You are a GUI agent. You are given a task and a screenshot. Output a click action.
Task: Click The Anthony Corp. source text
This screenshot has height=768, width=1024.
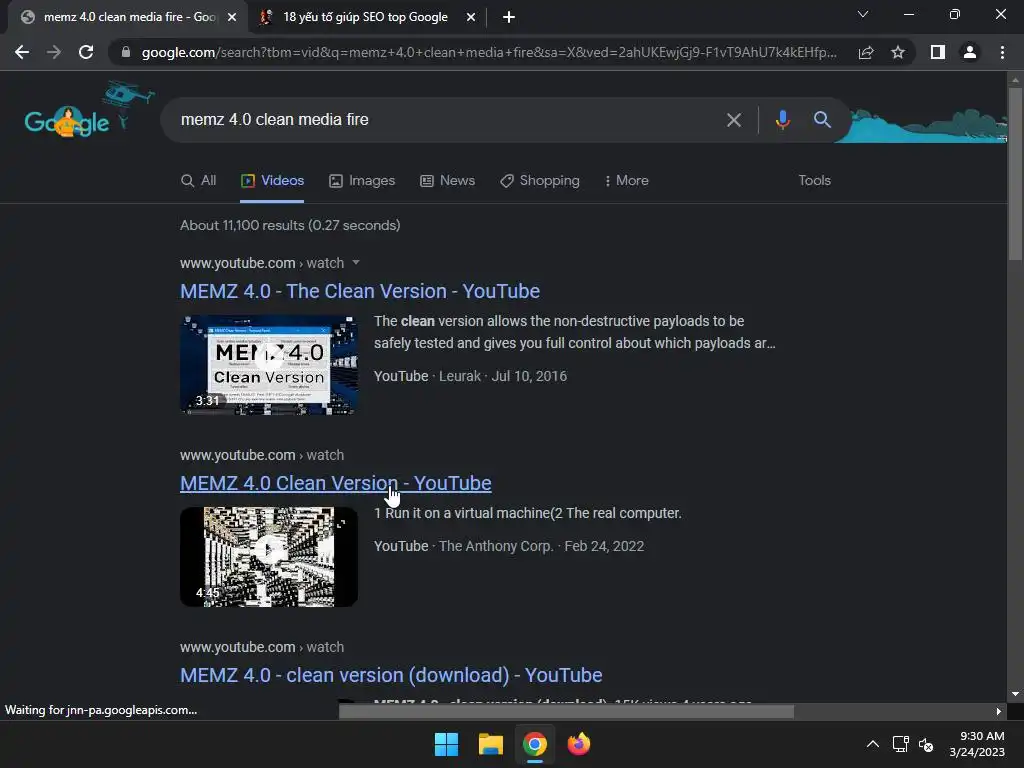[496, 546]
